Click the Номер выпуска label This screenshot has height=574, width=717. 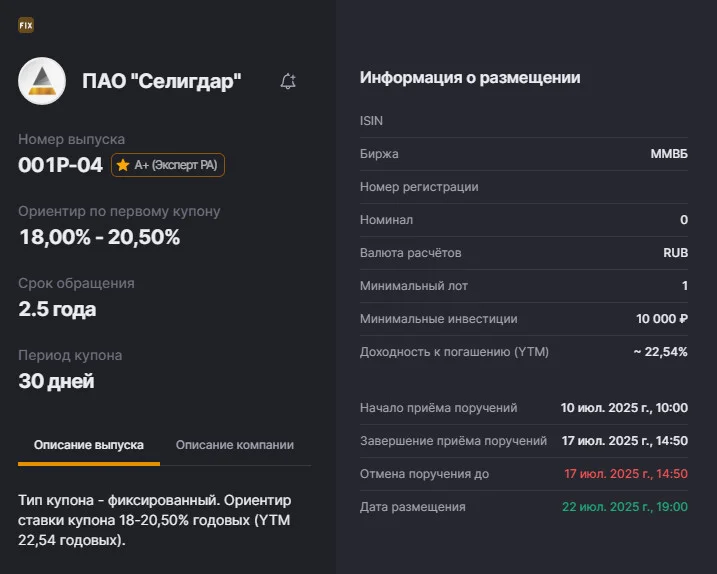(x=71, y=139)
